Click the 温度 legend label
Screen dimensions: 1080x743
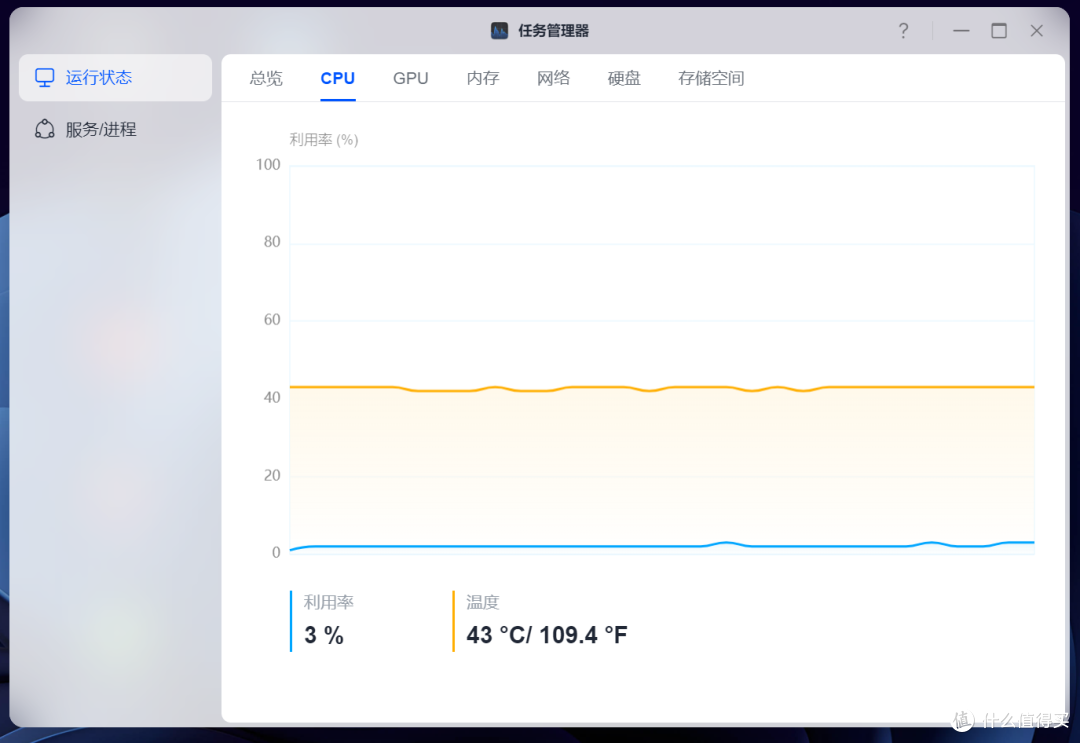(x=483, y=603)
